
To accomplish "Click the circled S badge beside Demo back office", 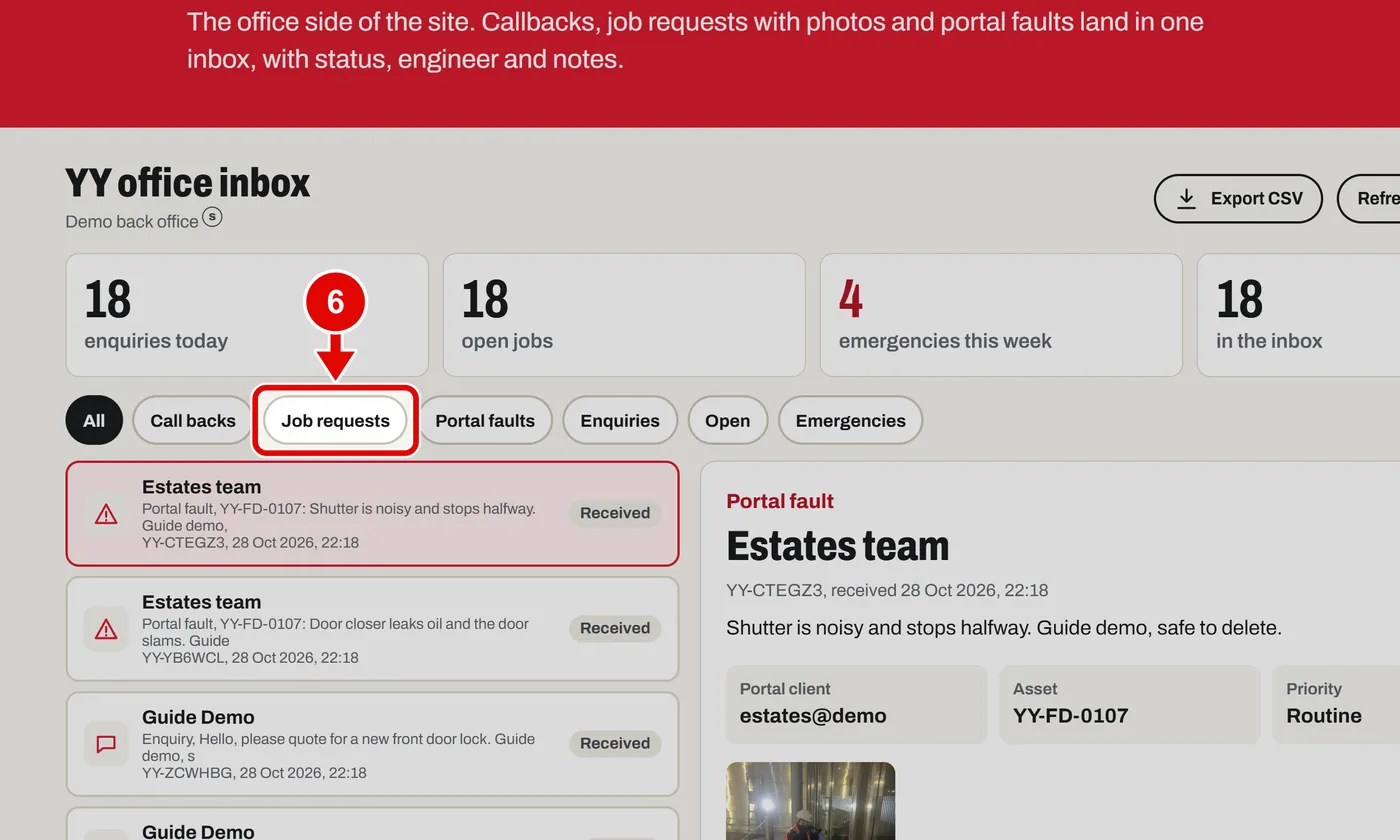I will click(x=212, y=217).
